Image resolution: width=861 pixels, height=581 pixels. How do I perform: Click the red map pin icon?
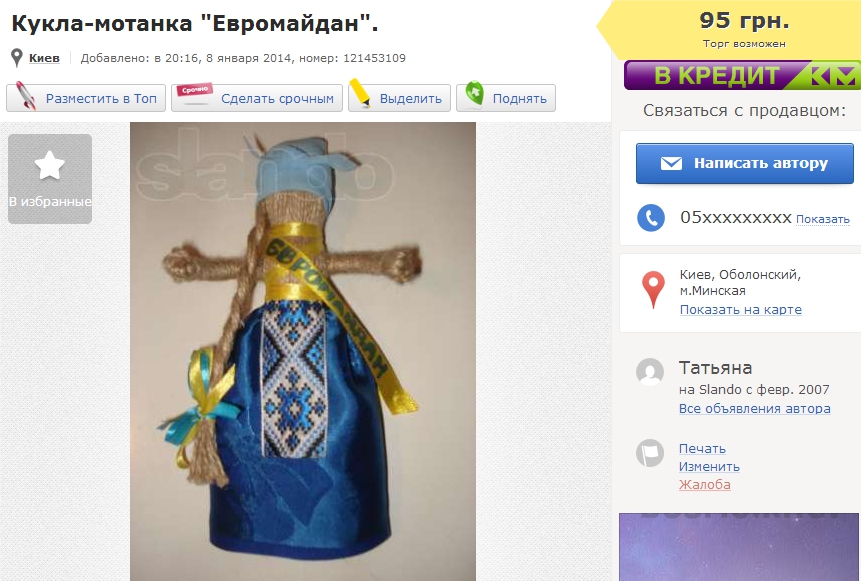point(653,289)
